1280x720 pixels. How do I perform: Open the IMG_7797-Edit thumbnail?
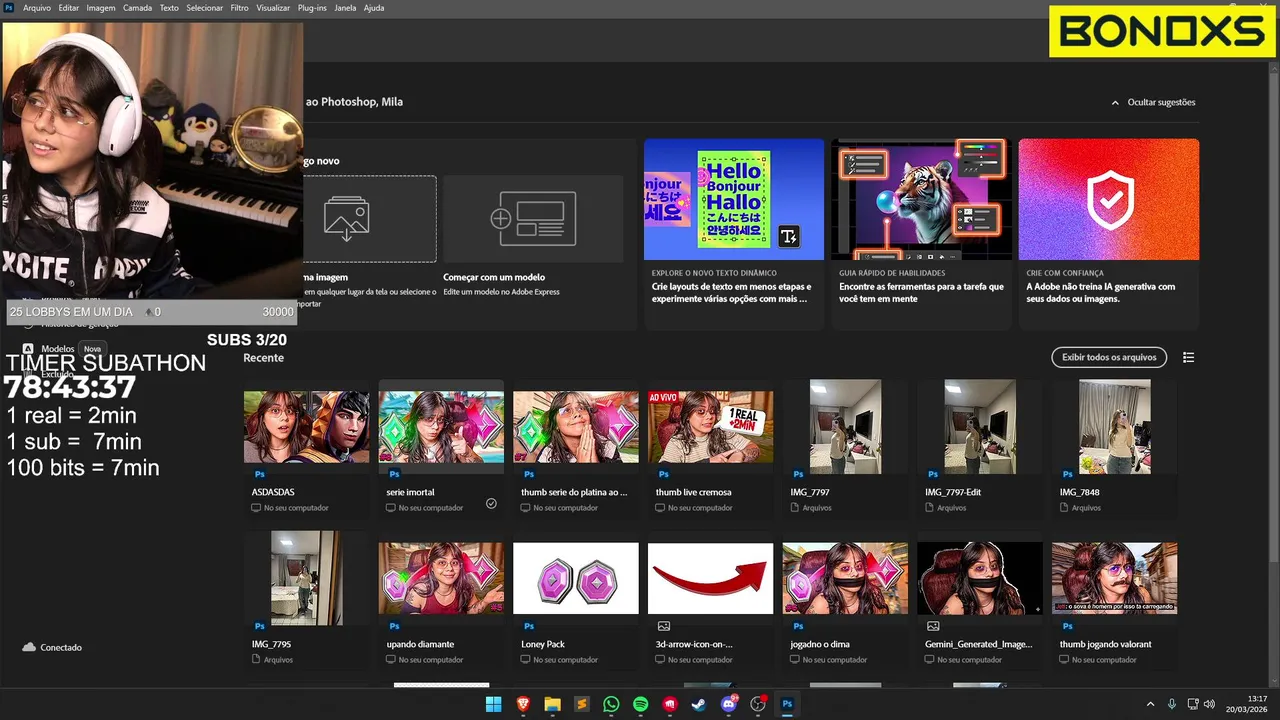pos(980,426)
